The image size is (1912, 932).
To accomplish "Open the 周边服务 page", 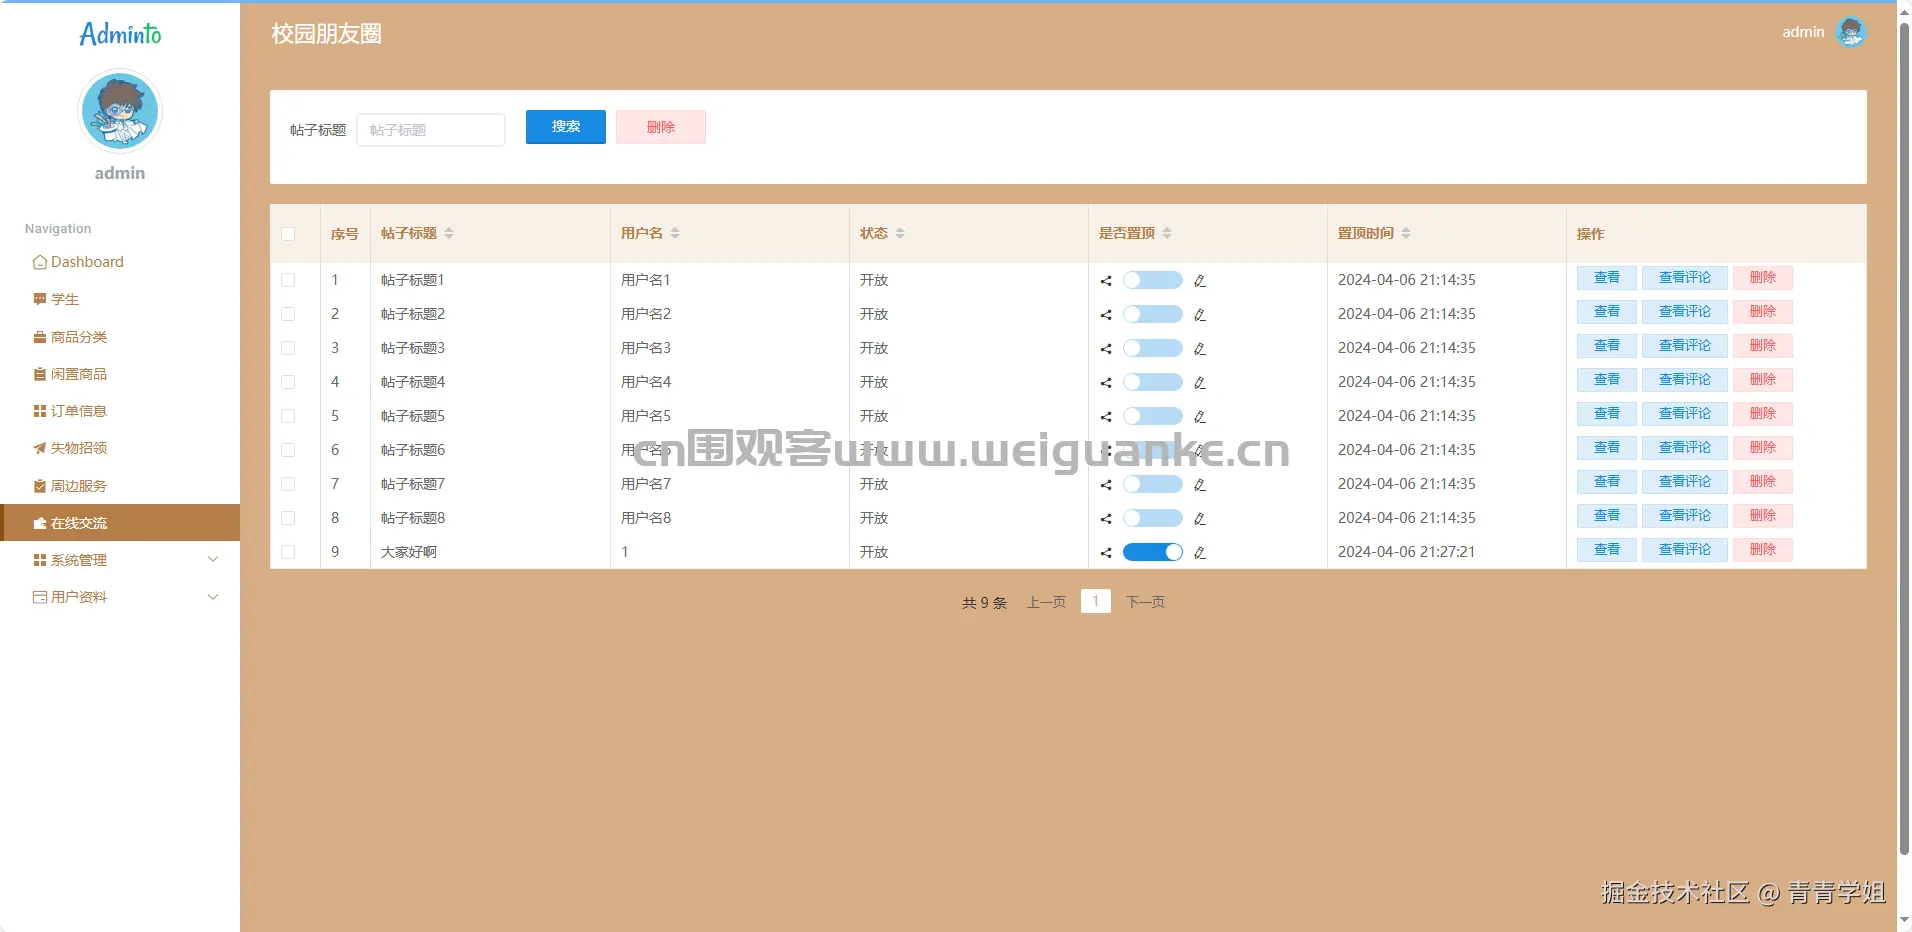I will click(x=78, y=485).
